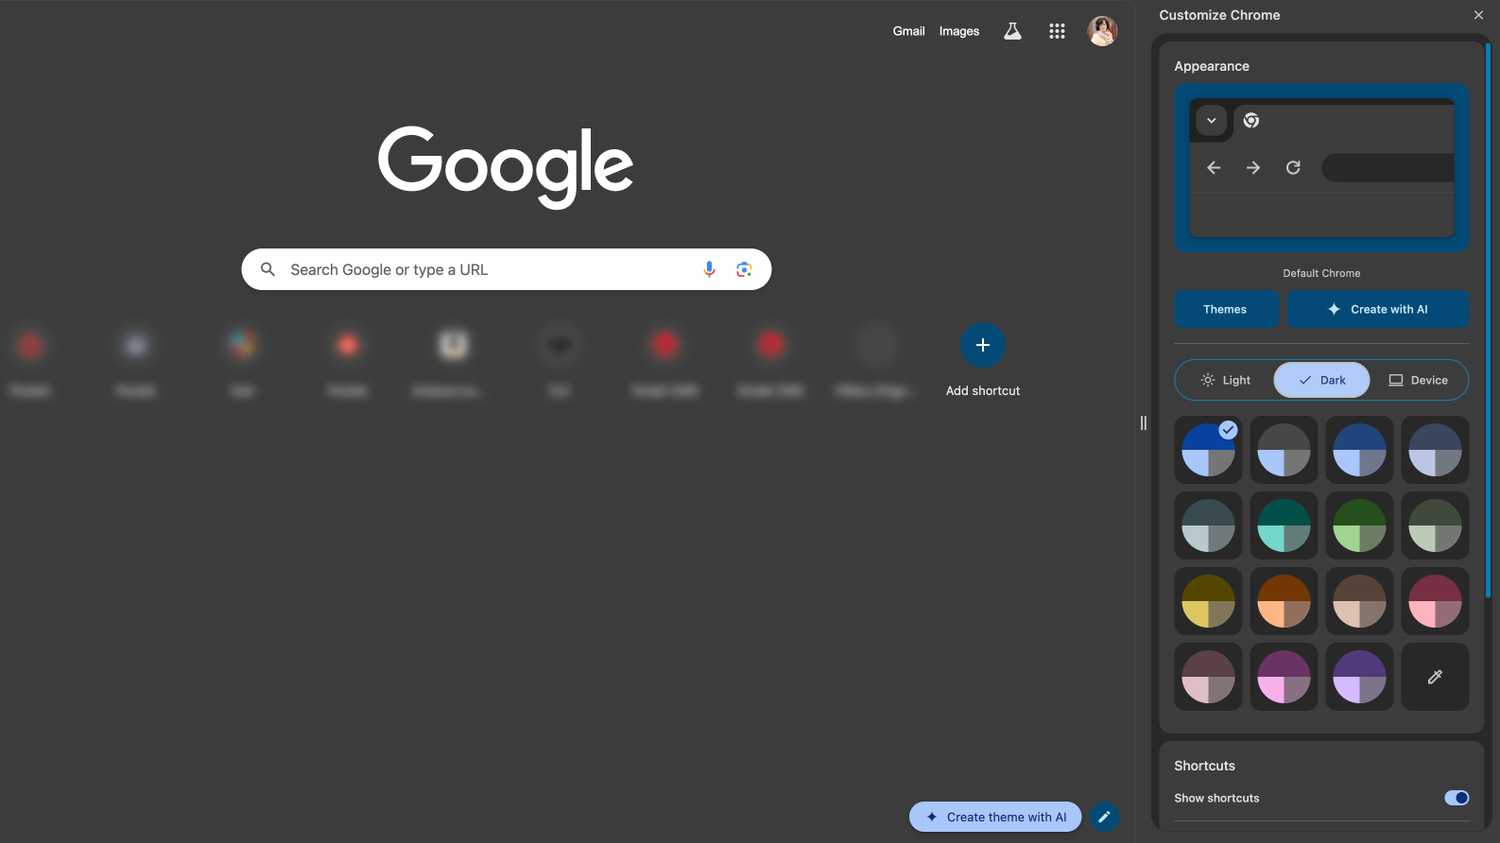Viewport: 1500px width, 843px height.
Task: Open the Google apps grid
Action: [1057, 31]
